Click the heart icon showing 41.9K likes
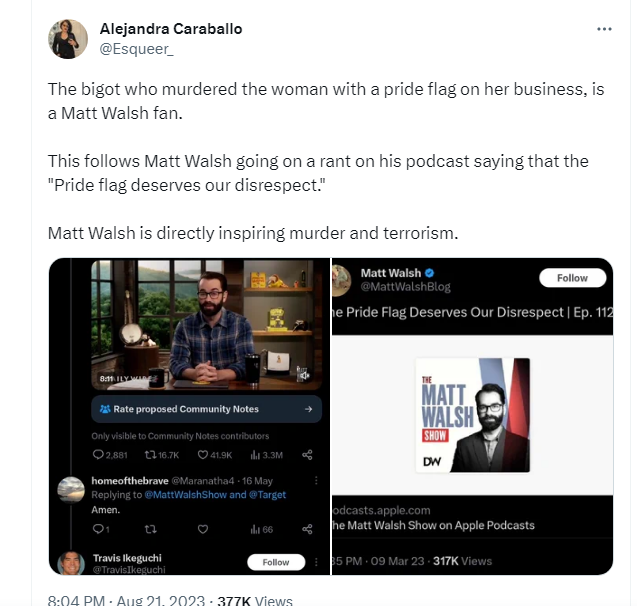Screen dimensions: 637x606 point(203,454)
